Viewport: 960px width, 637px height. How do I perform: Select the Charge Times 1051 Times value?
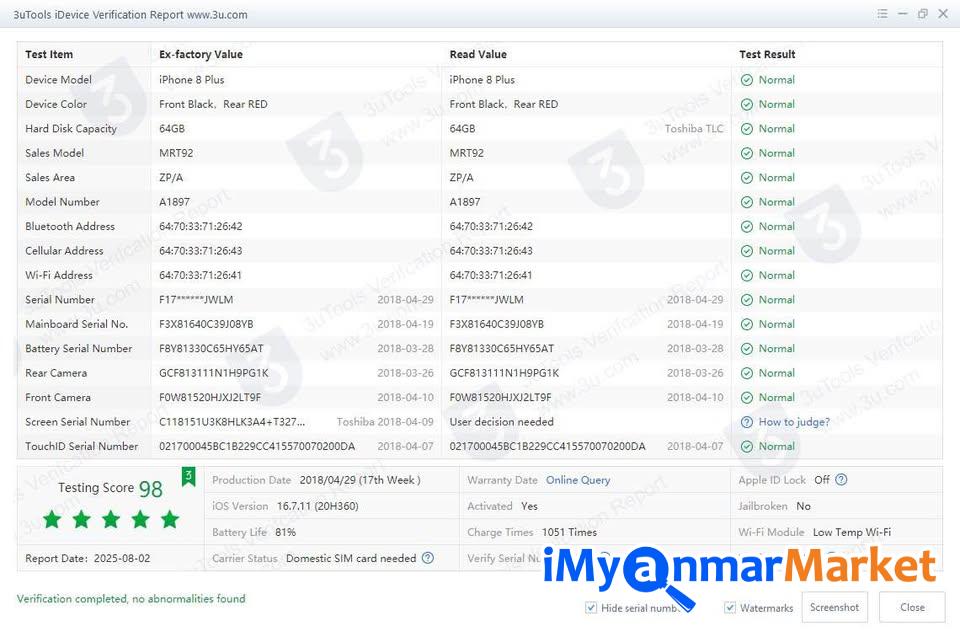[x=569, y=532]
